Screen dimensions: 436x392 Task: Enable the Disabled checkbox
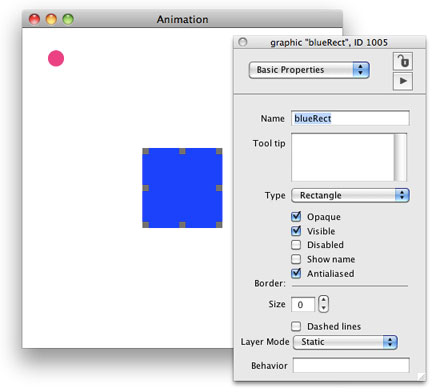coord(296,245)
